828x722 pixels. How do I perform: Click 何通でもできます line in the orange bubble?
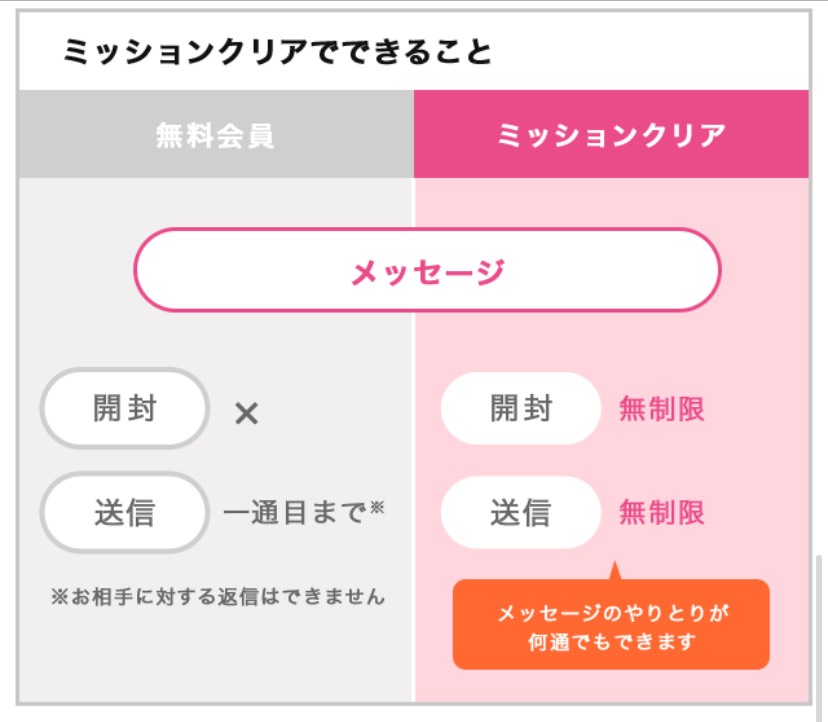611,642
